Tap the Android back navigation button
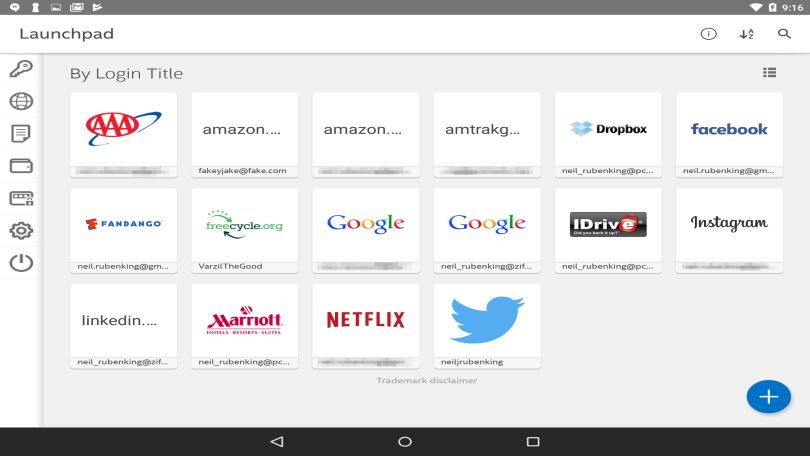Screen dimensions: 810x456 coord(277,442)
